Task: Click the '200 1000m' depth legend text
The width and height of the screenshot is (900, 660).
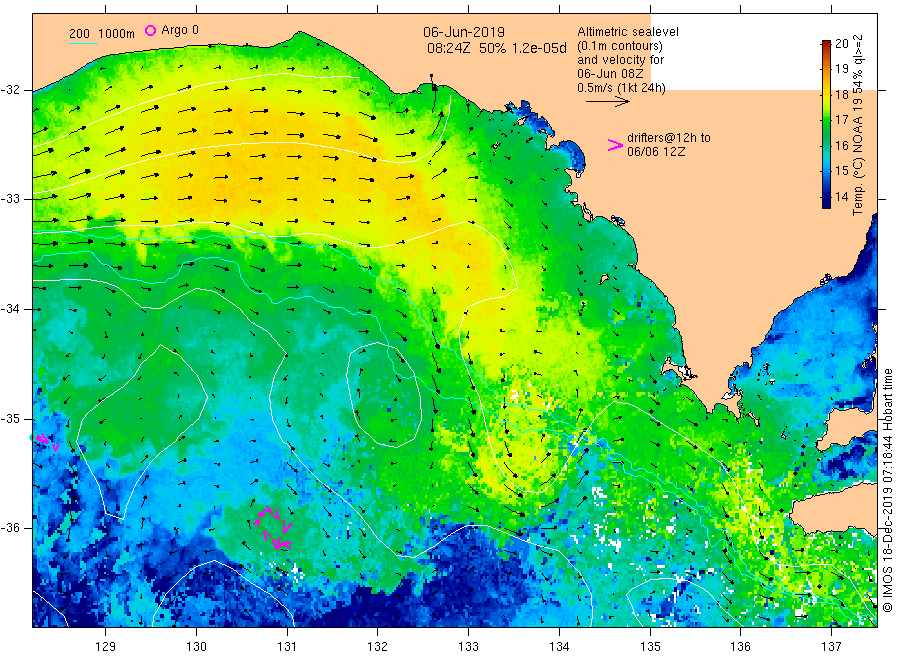Action: click(x=102, y=34)
